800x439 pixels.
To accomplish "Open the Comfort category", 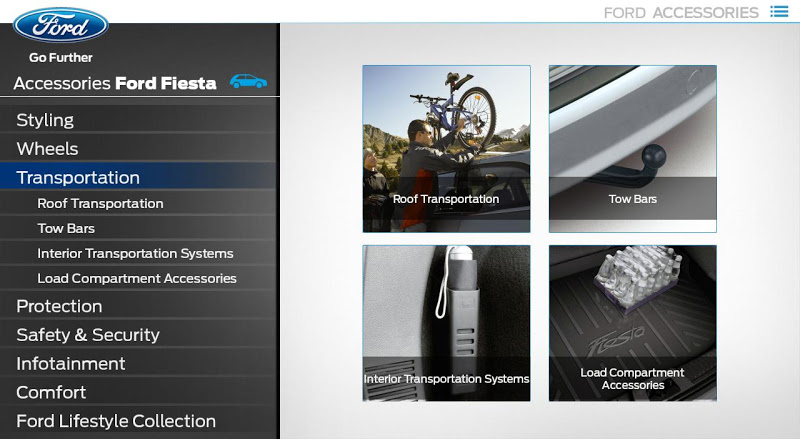I will point(139,392).
